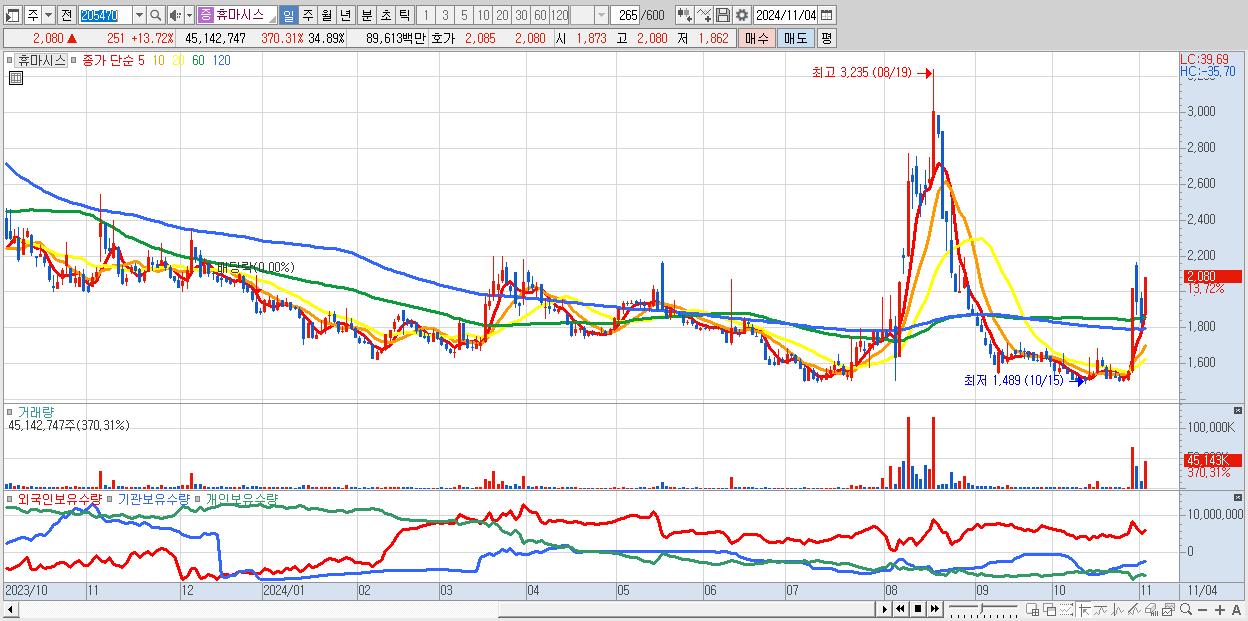Open chart settings gear icon
This screenshot has height=621, width=1248.
[x=741, y=15]
